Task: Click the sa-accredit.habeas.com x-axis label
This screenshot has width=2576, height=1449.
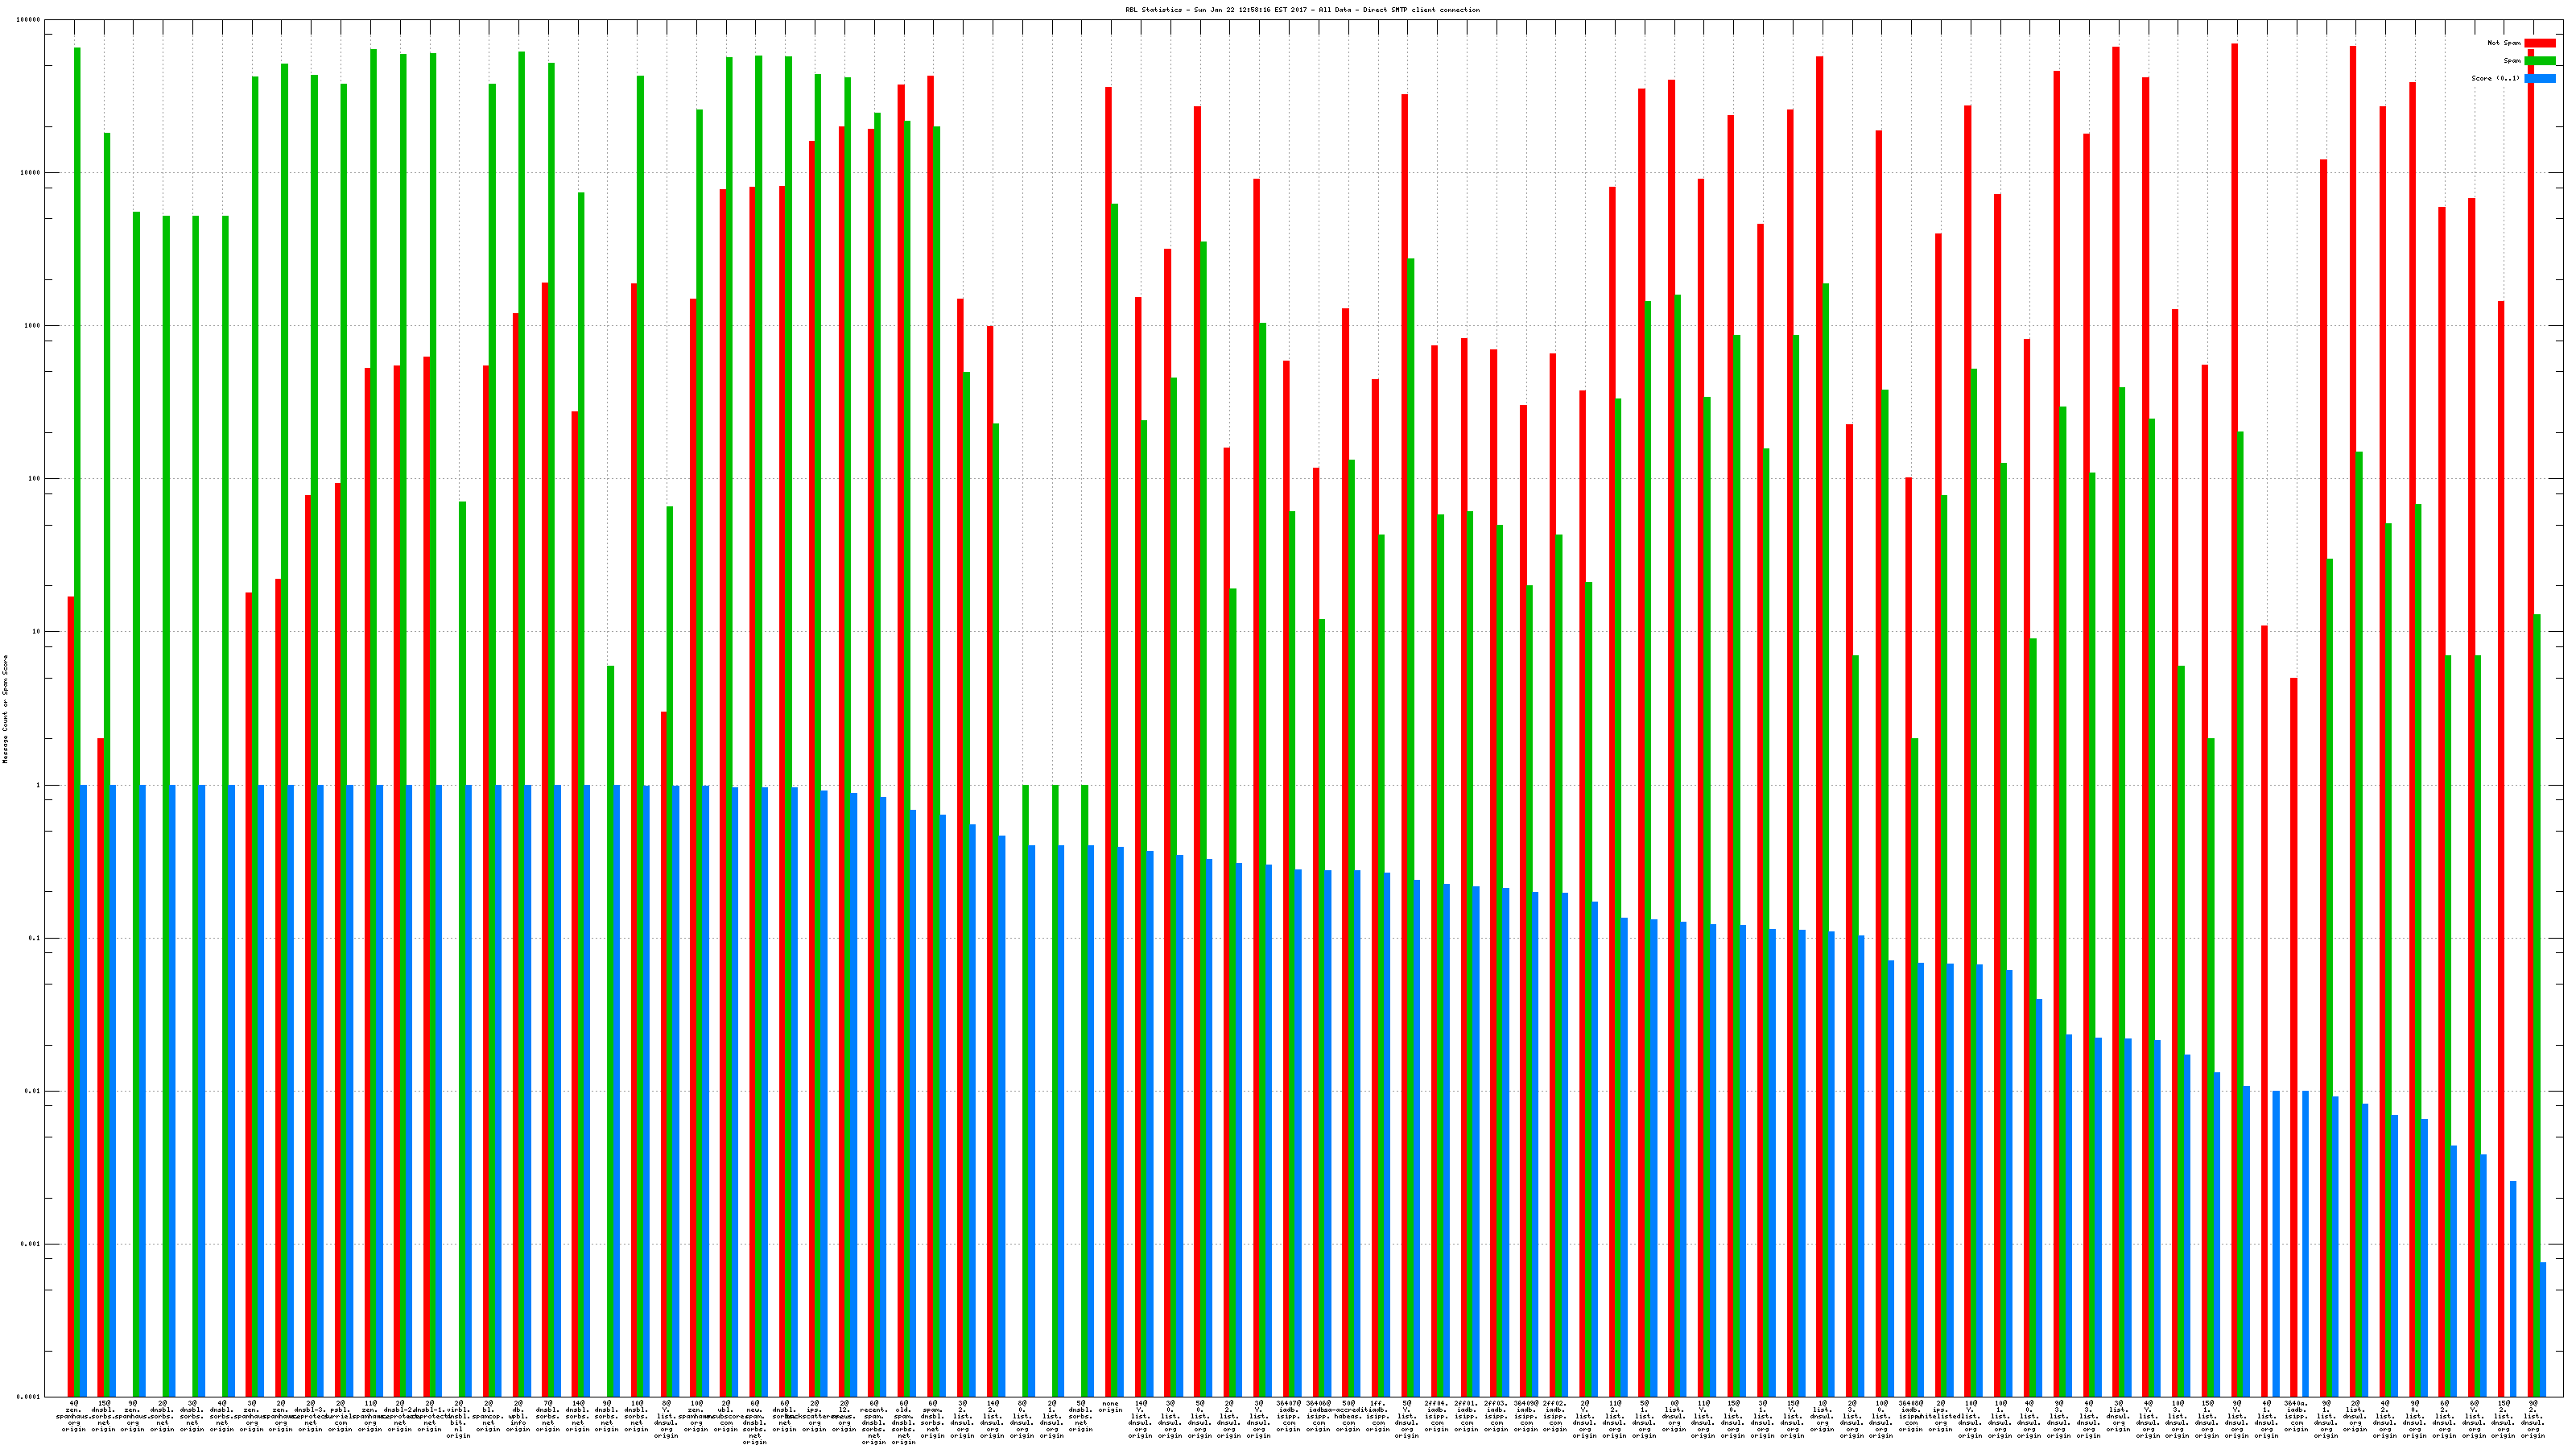Action: point(1348,1415)
